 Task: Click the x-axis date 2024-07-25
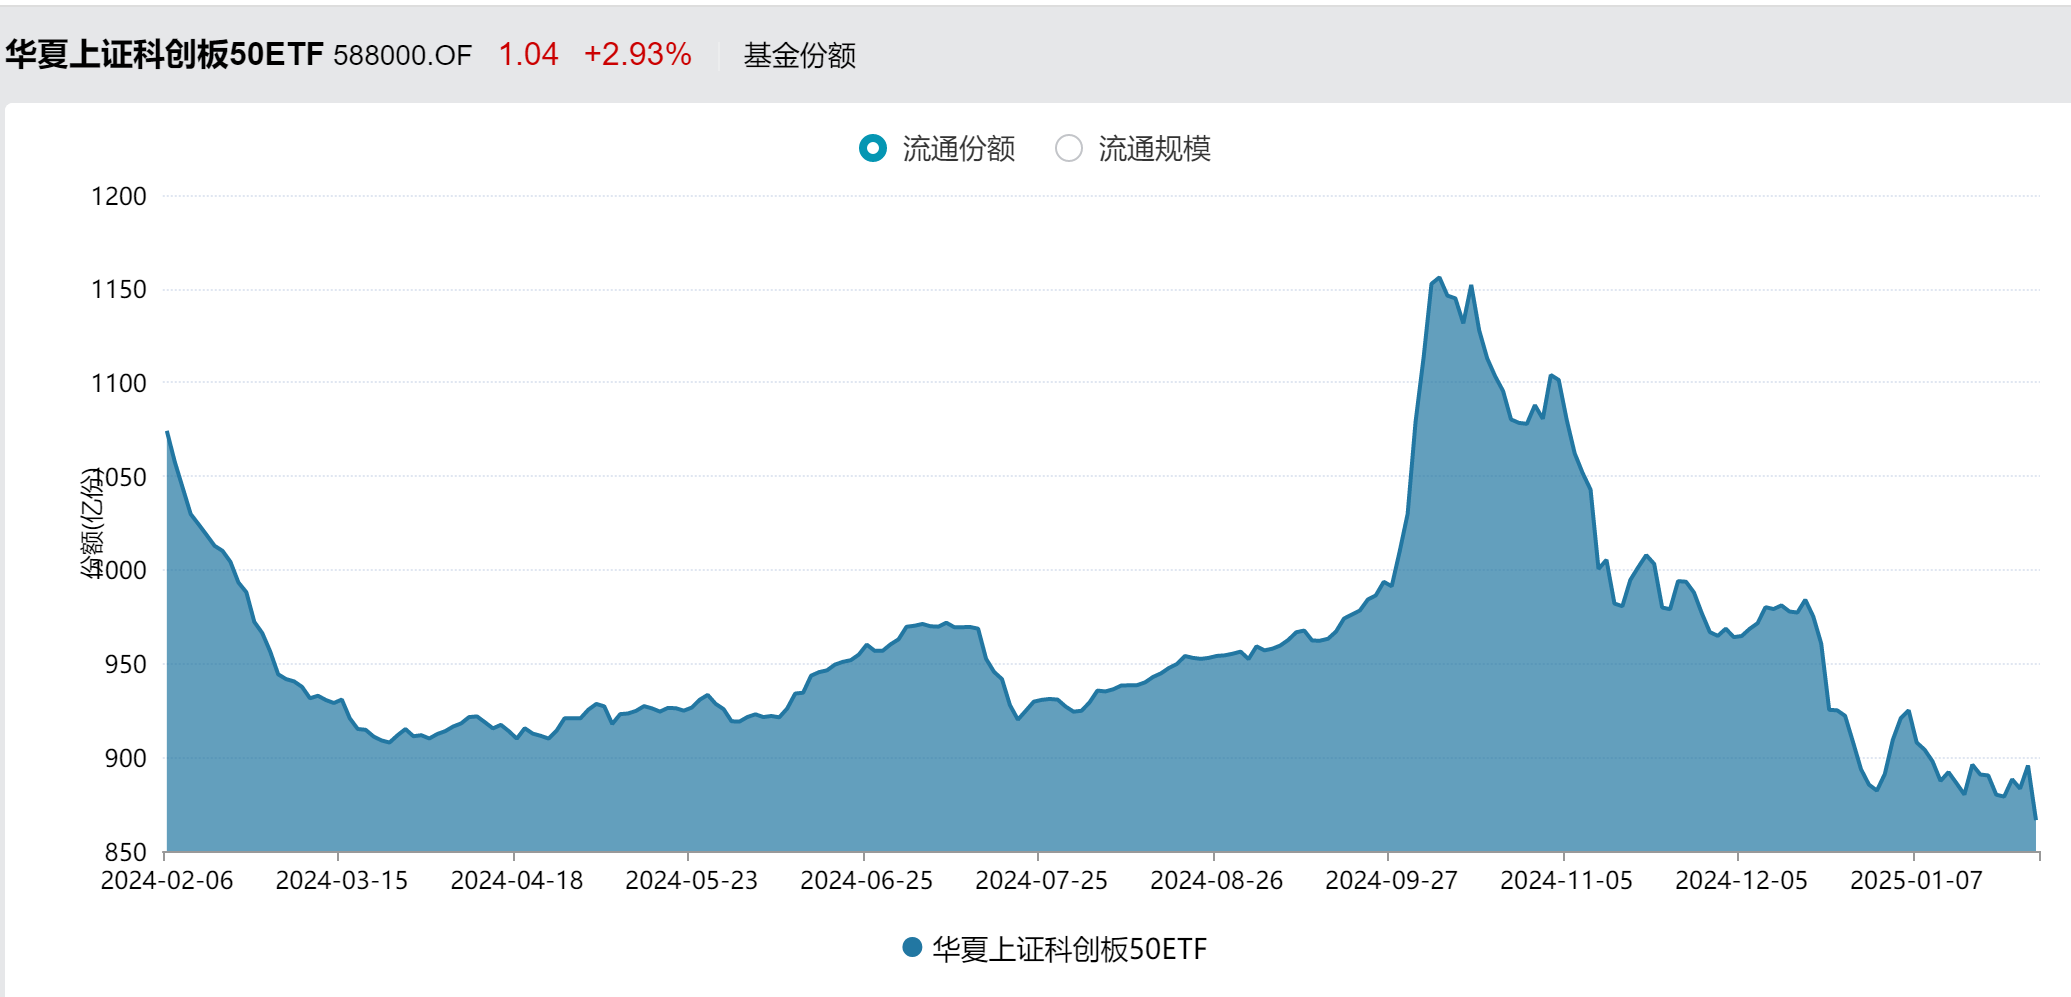1042,880
